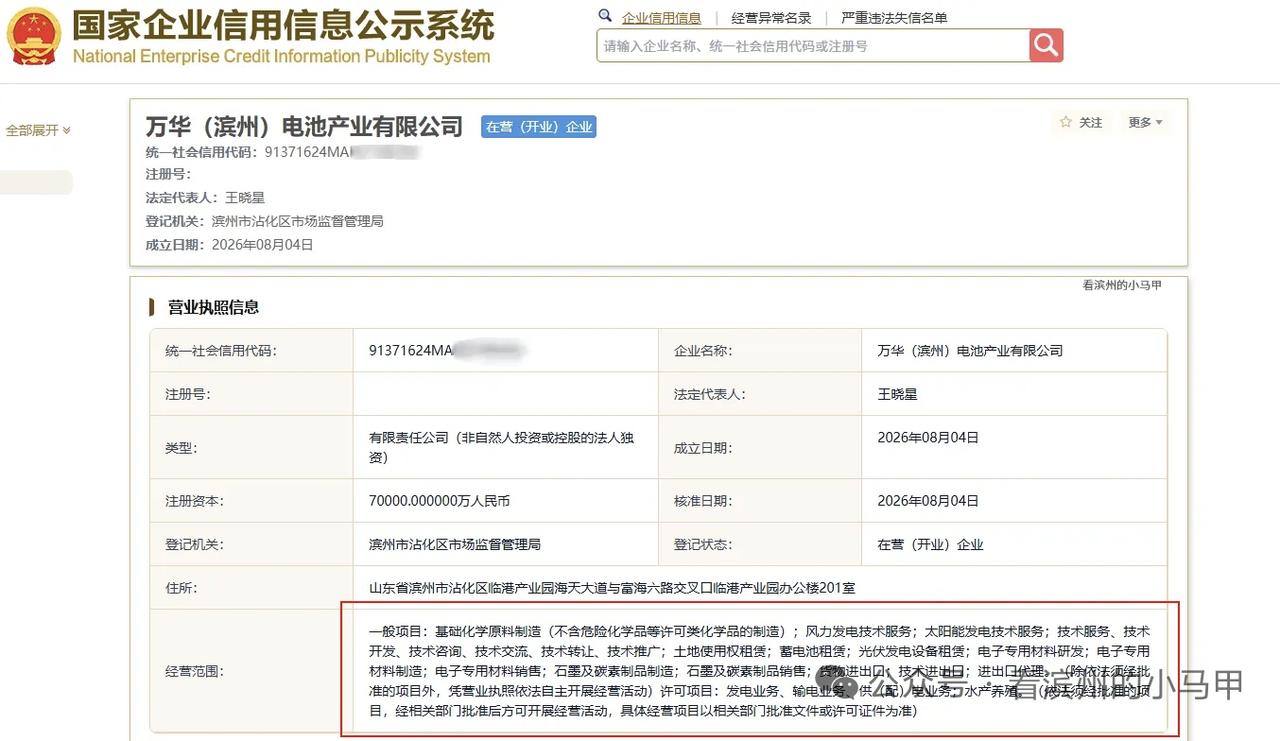Click the 注册号 line under the company heading

(168, 174)
